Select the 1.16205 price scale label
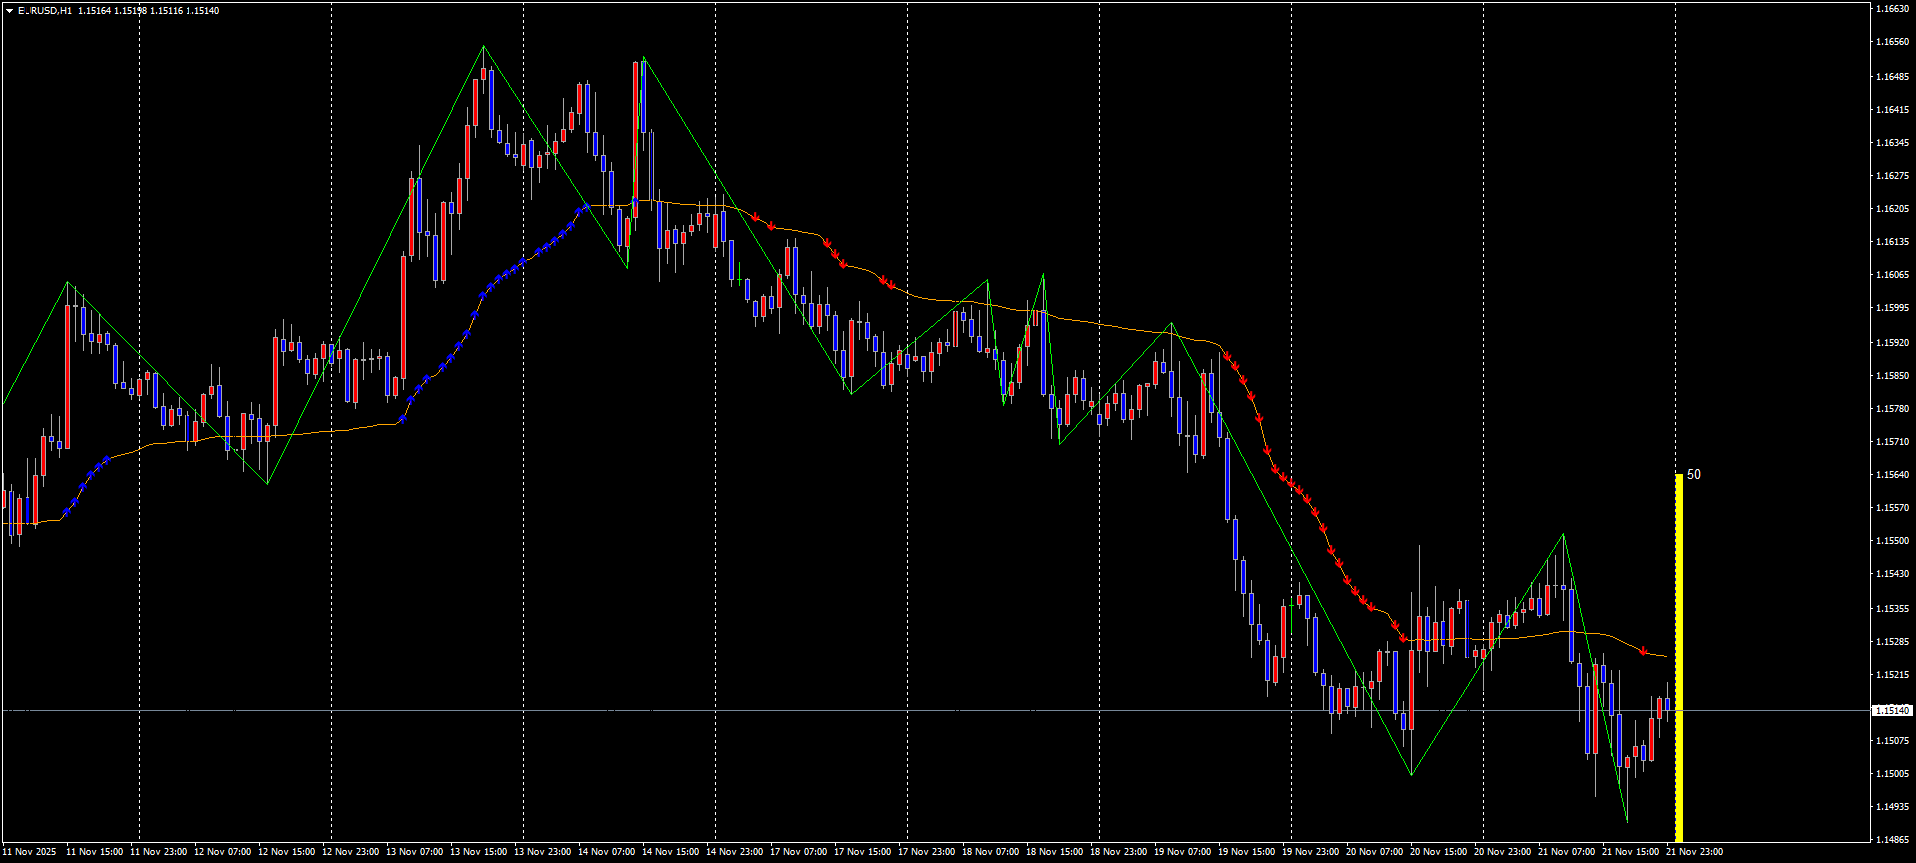Screen dimensions: 1916x863 1890,209
